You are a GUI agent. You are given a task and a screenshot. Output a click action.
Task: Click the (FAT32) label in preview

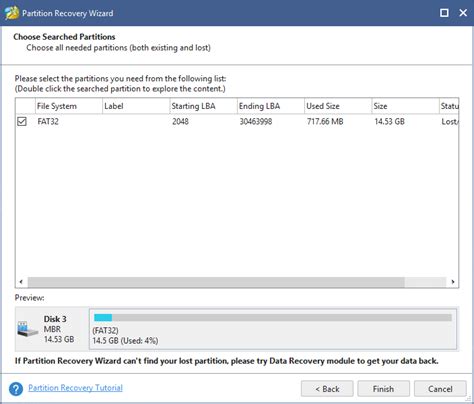(105, 330)
